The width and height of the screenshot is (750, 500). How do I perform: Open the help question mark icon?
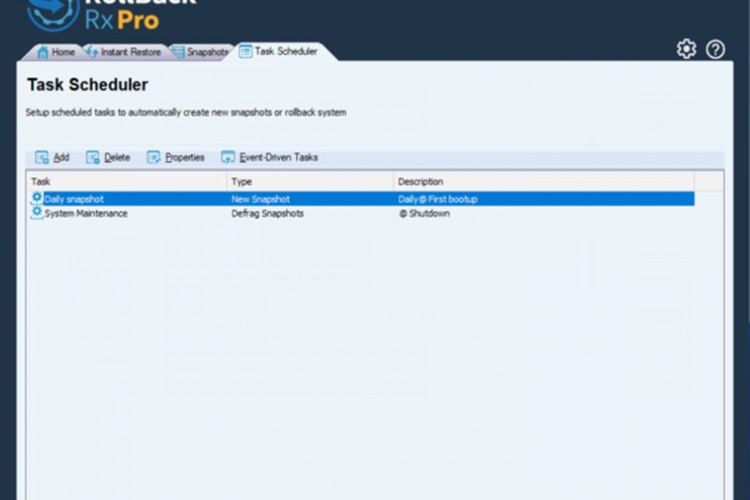716,49
